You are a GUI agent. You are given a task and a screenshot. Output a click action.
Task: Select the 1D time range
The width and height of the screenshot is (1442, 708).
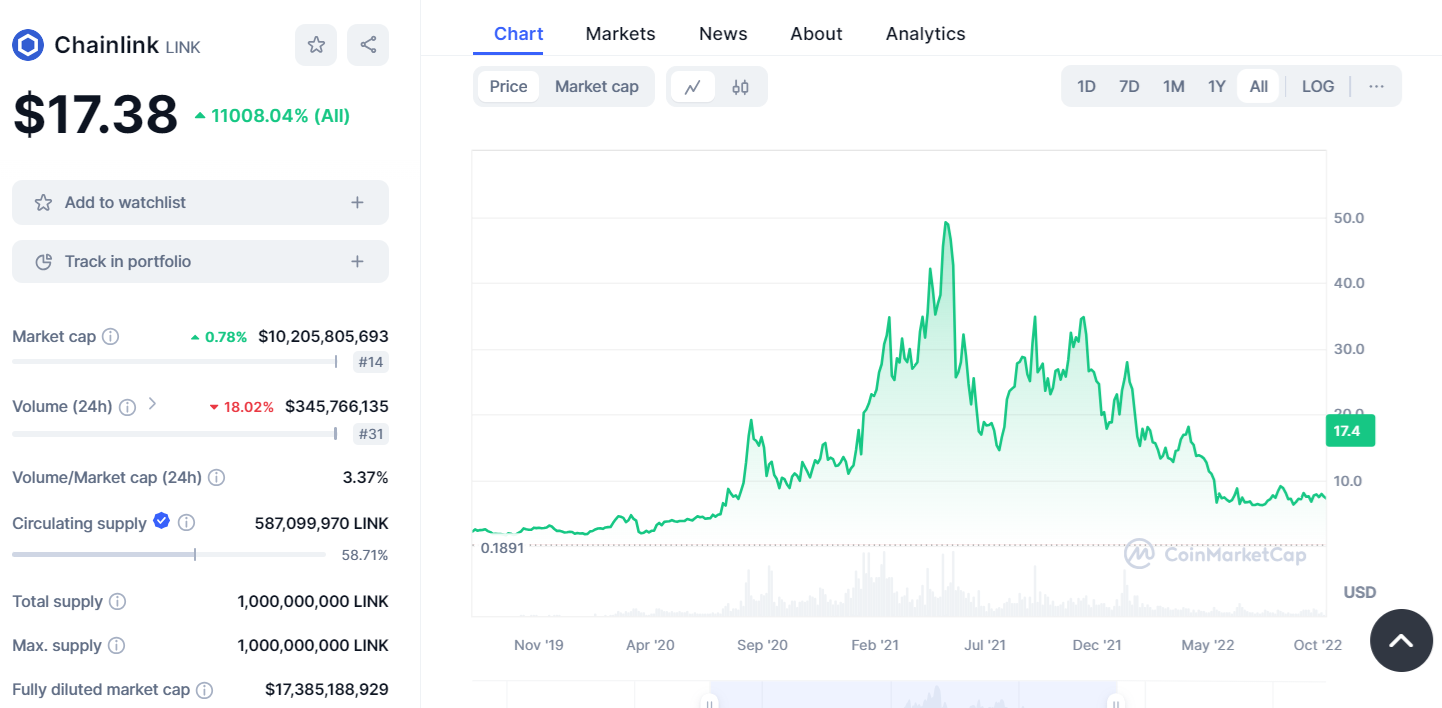(x=1086, y=86)
